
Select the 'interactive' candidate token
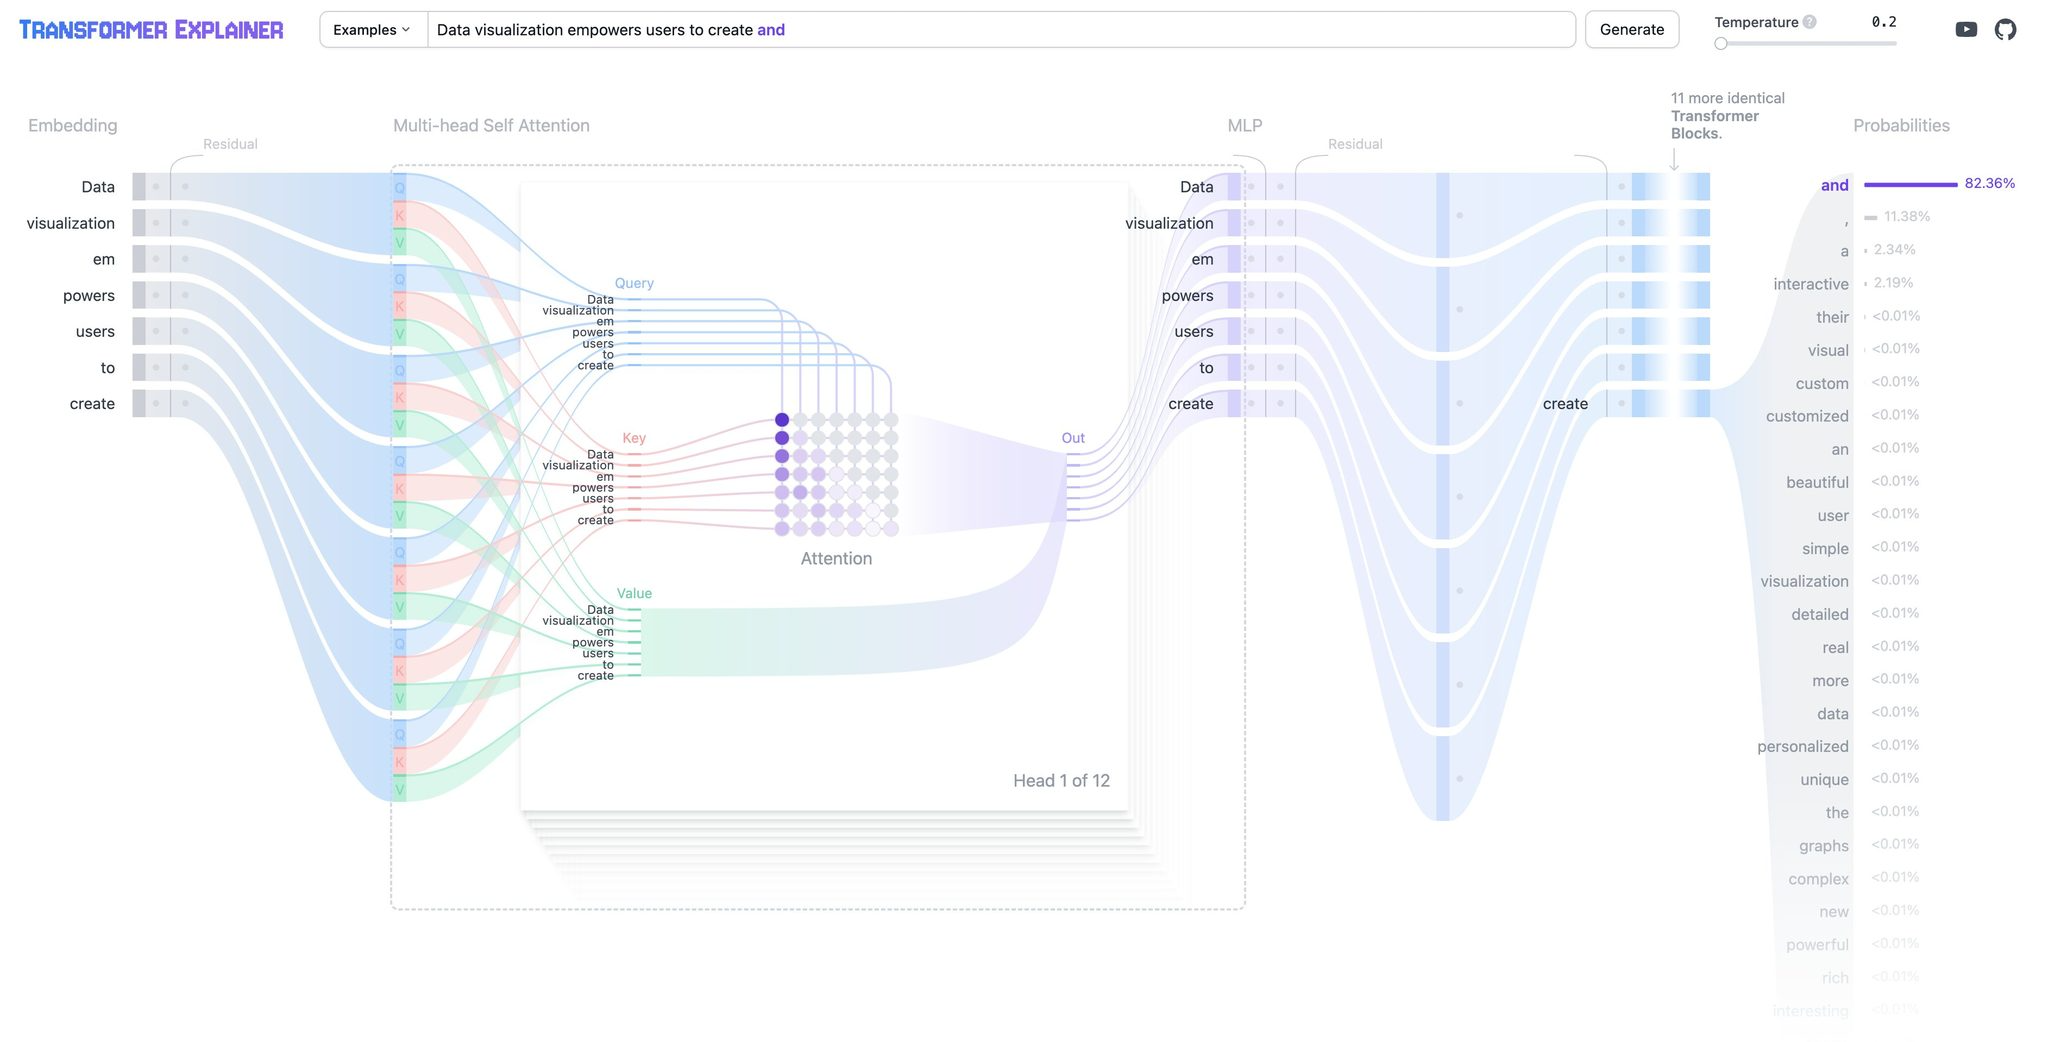click(1810, 284)
